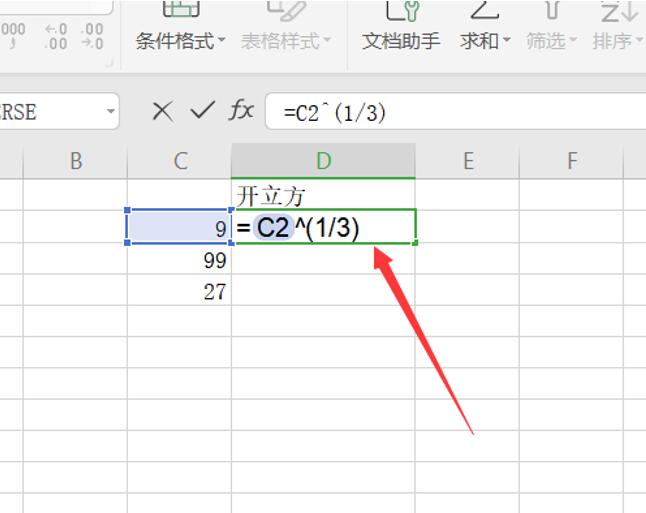646x513 pixels.
Task: Expand the 表格样式 dropdown arrow
Action: (327, 40)
